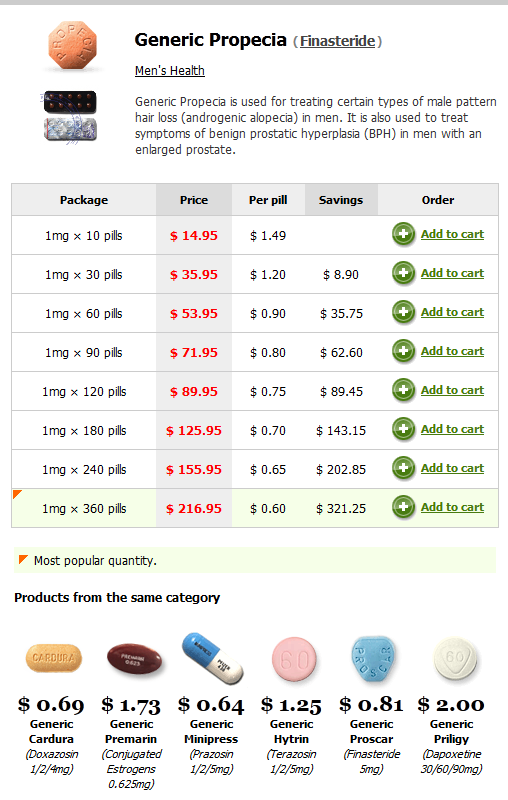508x800 pixels.
Task: Click the orange Propecia tablet image
Action: point(72,45)
